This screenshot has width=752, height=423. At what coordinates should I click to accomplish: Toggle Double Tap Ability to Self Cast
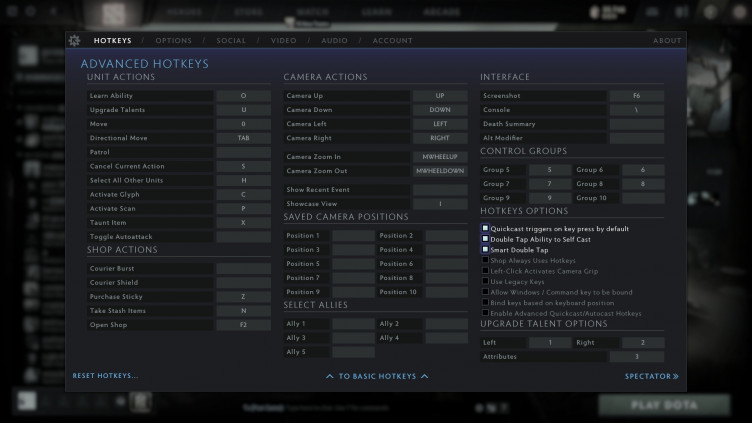(x=486, y=239)
